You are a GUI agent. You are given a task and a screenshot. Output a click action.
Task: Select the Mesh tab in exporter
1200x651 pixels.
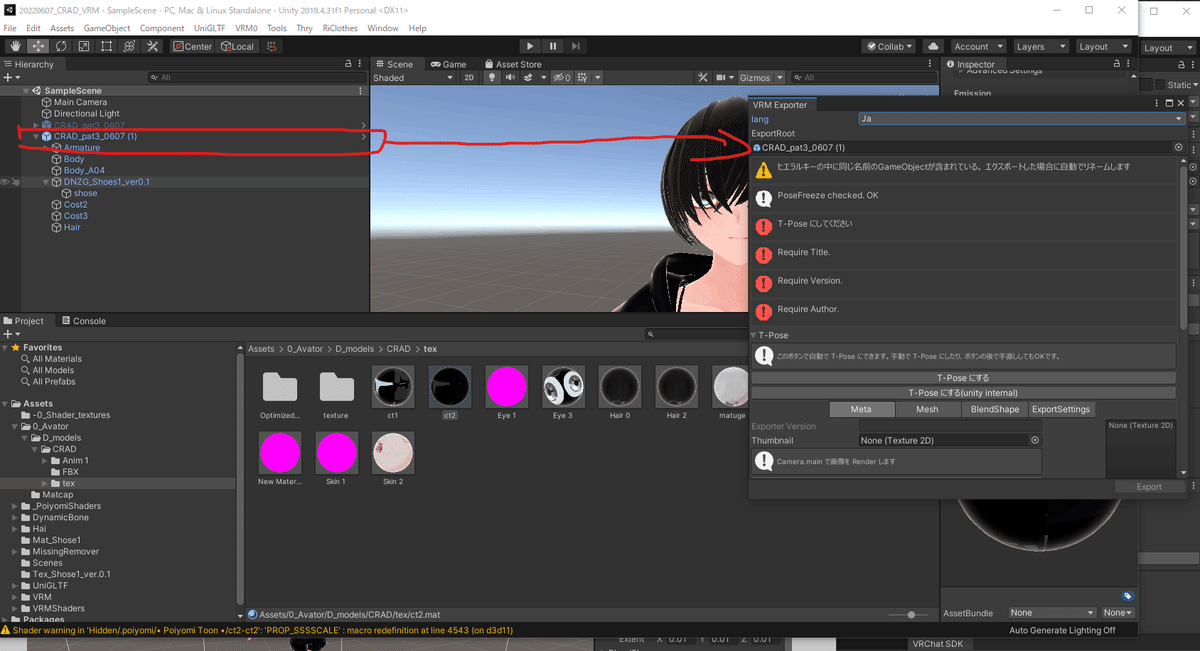pos(927,409)
